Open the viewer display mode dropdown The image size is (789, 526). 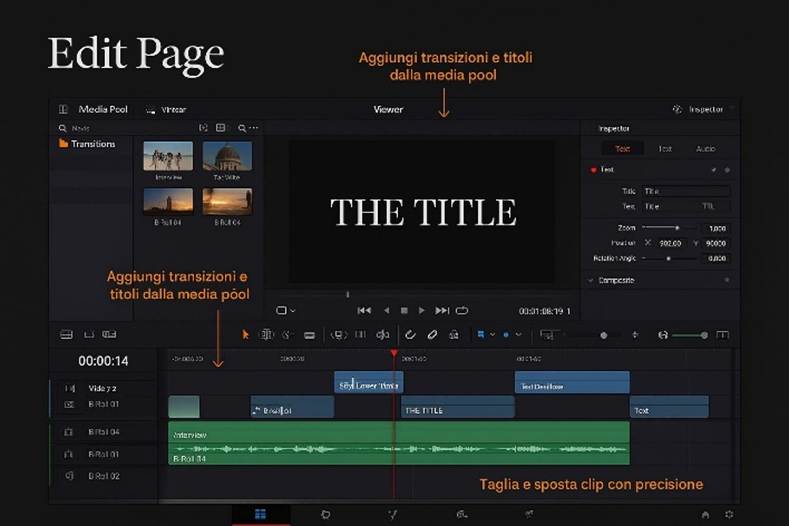tap(287, 311)
